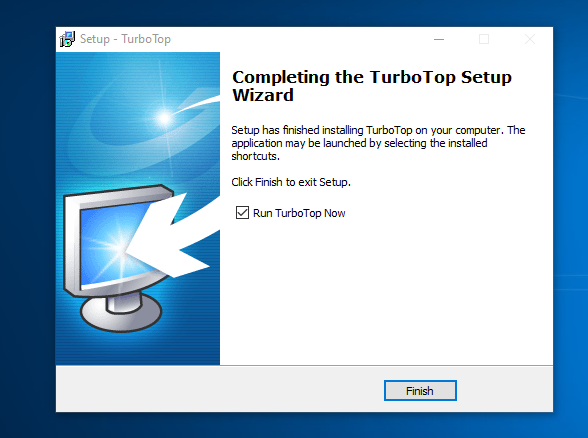Uncheck the Run TurboTop Now checkbox
Image resolution: width=588 pixels, height=438 pixels.
[x=242, y=213]
